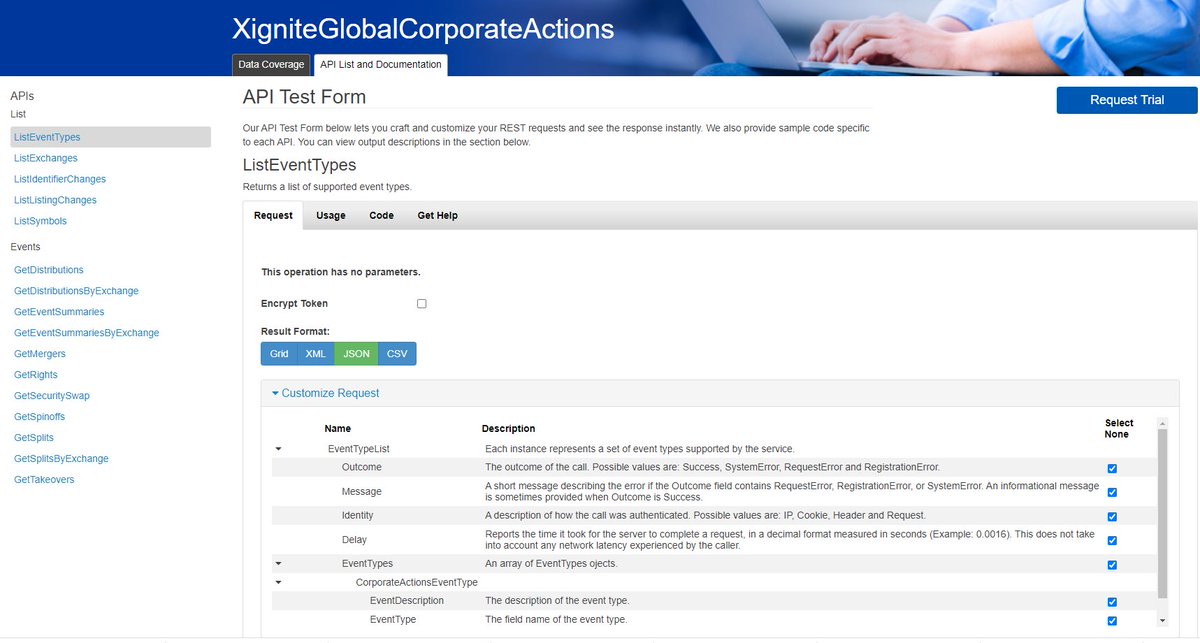Collapse the Customize Request section

pos(326,393)
